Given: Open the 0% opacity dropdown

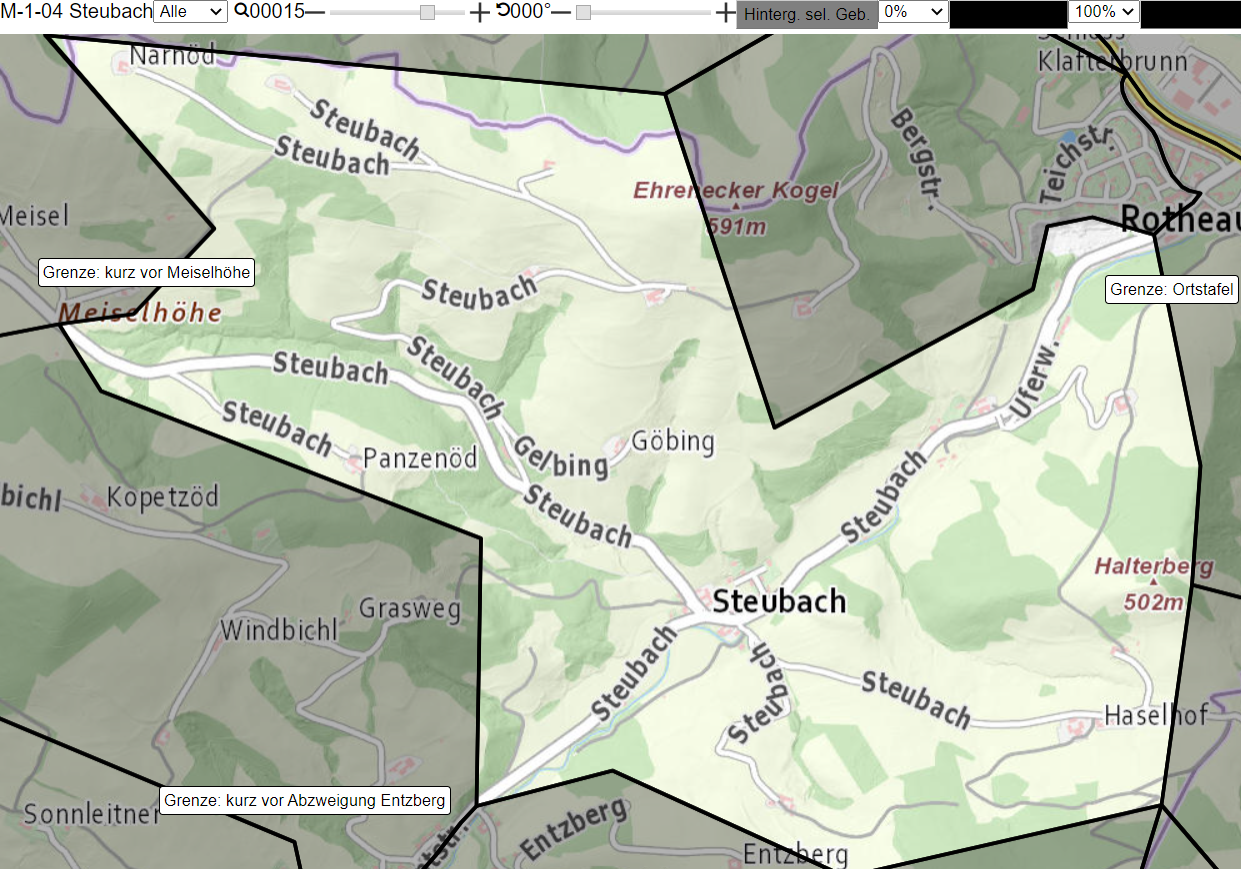Looking at the screenshot, I should point(913,12).
